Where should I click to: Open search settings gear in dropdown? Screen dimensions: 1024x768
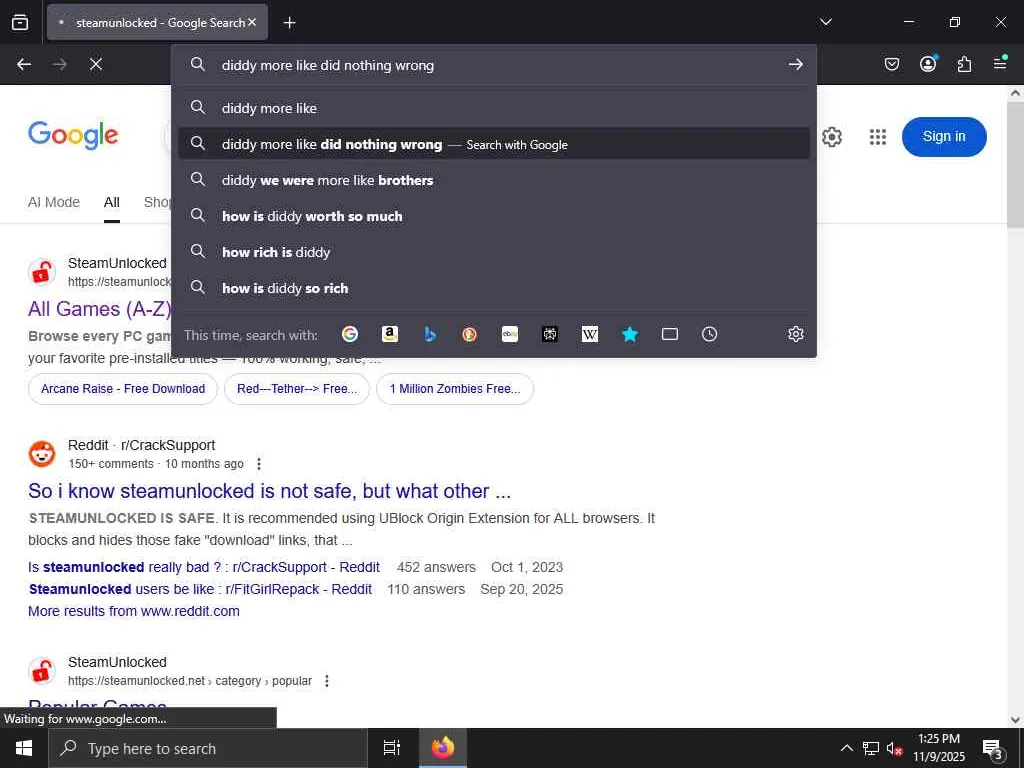click(x=795, y=334)
